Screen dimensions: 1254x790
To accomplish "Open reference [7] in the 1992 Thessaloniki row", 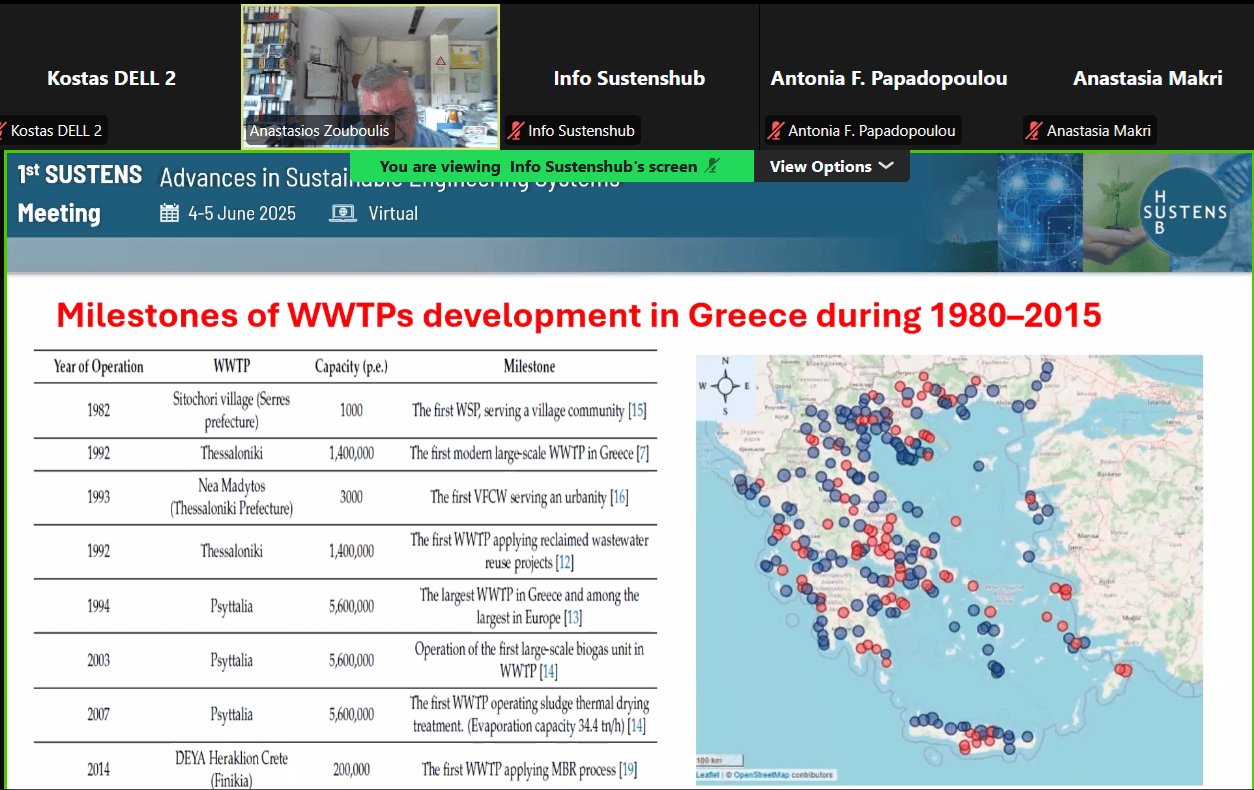I will pyautogui.click(x=642, y=454).
